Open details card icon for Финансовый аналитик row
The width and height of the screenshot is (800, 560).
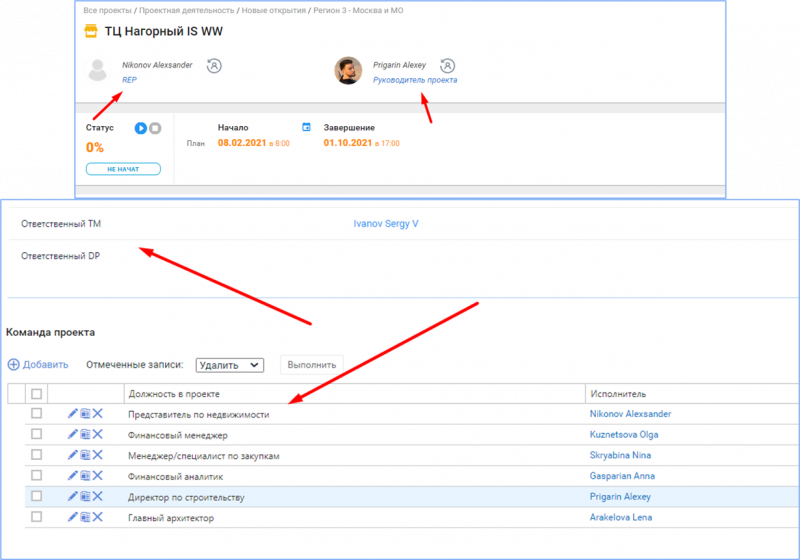pyautogui.click(x=85, y=476)
